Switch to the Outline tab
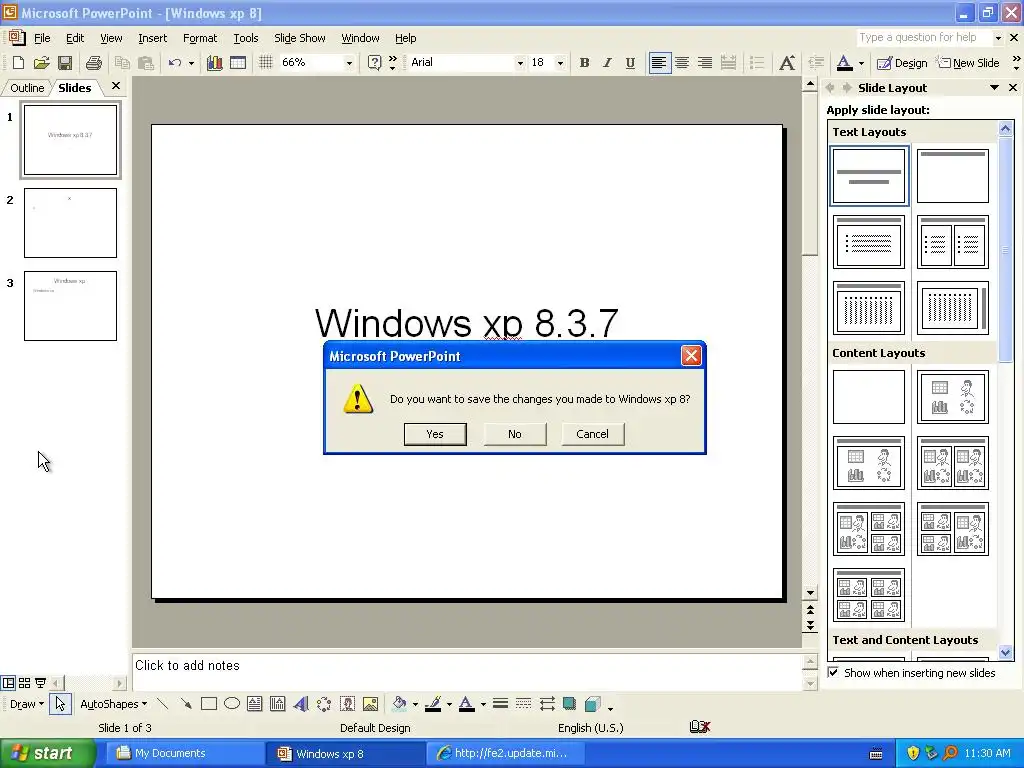Viewport: 1024px width, 768px height. click(27, 88)
